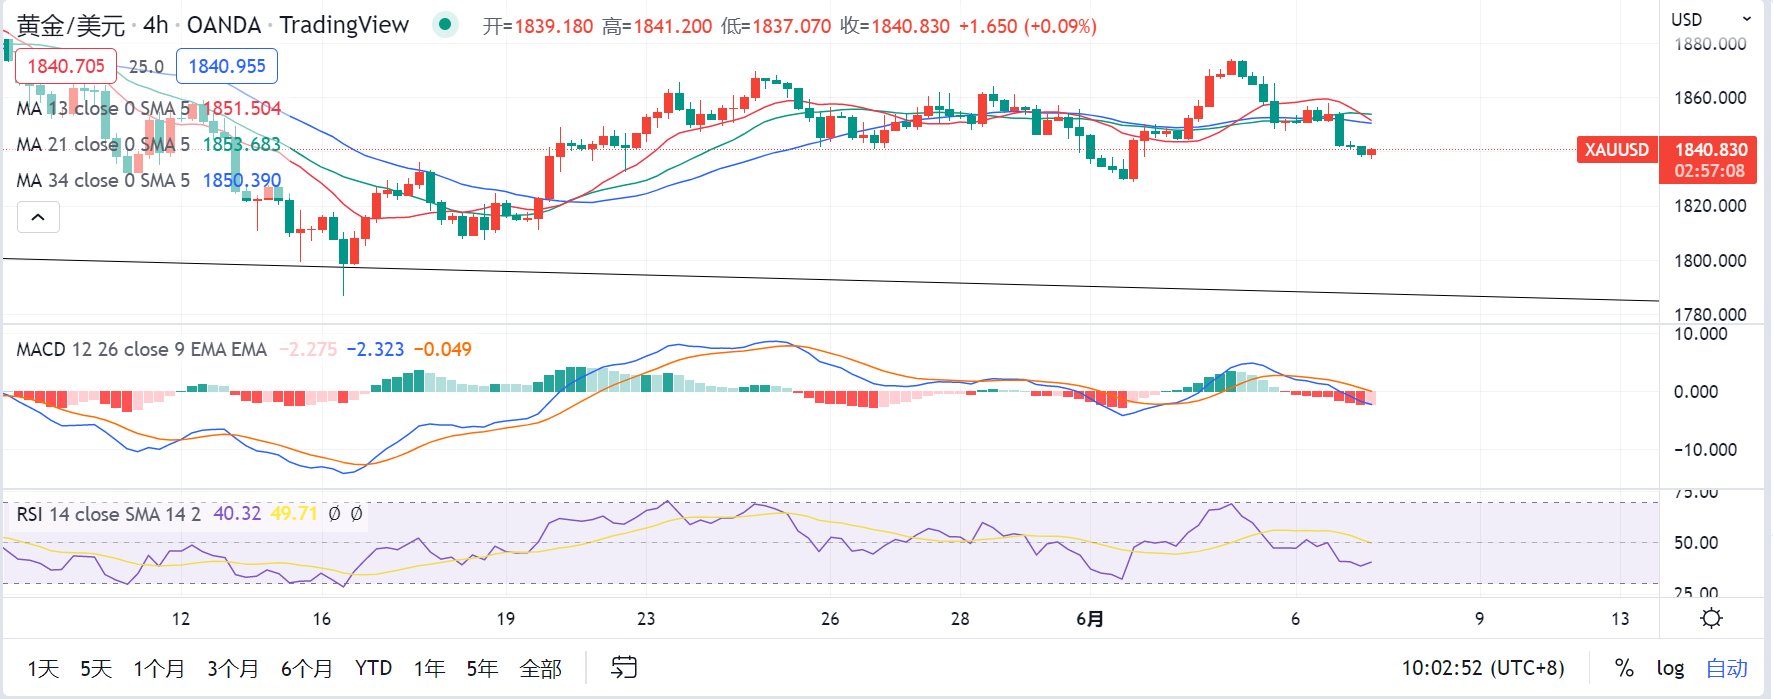Image resolution: width=1773 pixels, height=699 pixels.
Task: Click the MACD histogram value -2.275
Action: click(308, 349)
